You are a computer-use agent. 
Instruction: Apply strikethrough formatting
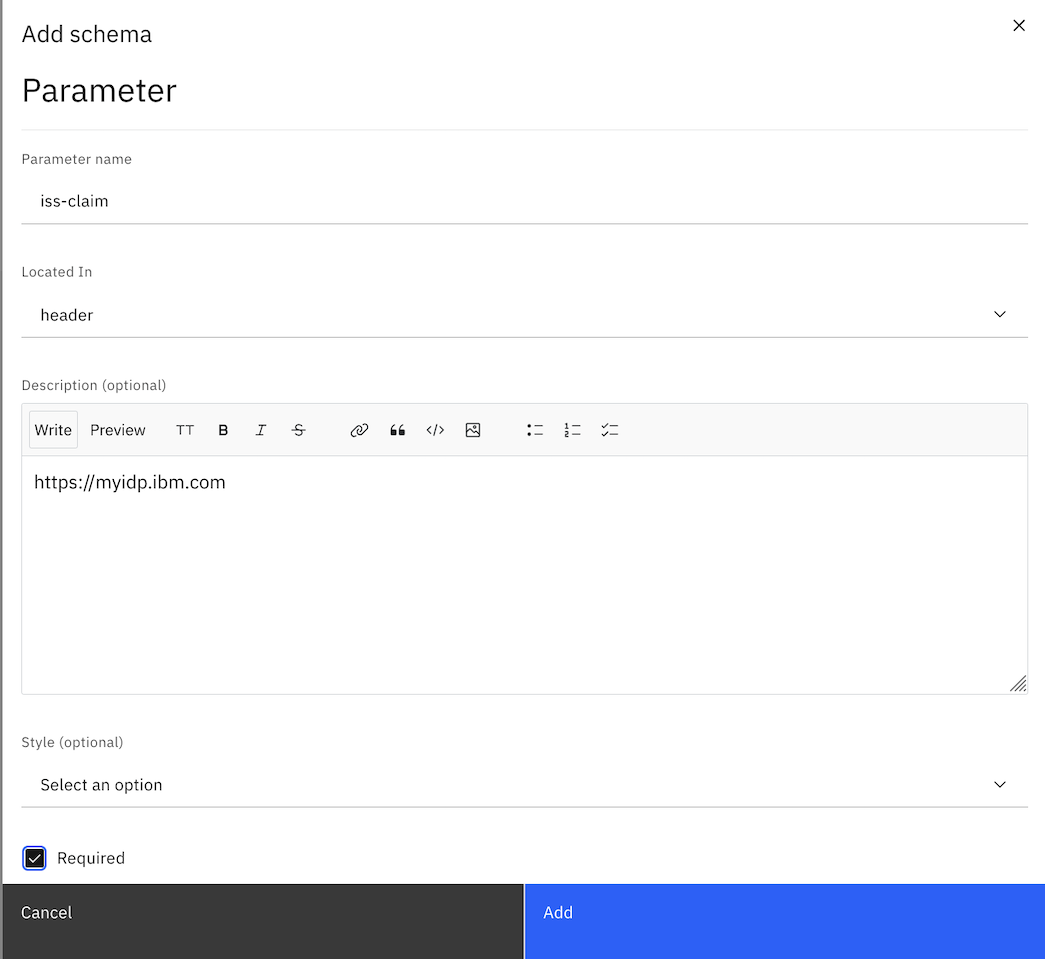pos(298,430)
